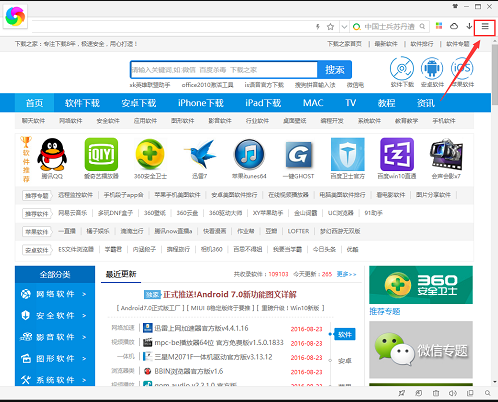The width and height of the screenshot is (498, 402).
Task: Click the 360安全卫士 green banner
Action: [421, 285]
